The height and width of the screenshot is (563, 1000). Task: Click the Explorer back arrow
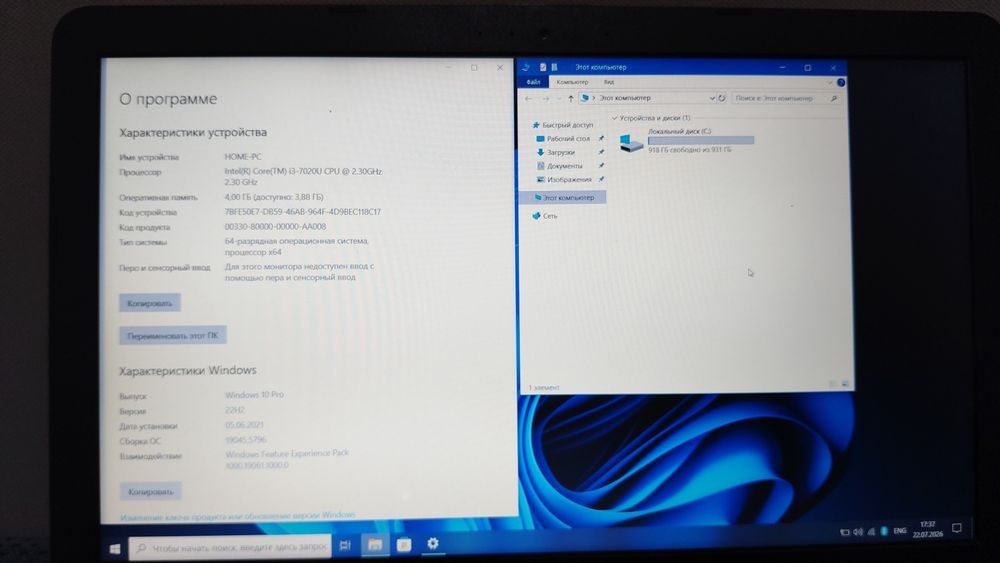point(528,99)
